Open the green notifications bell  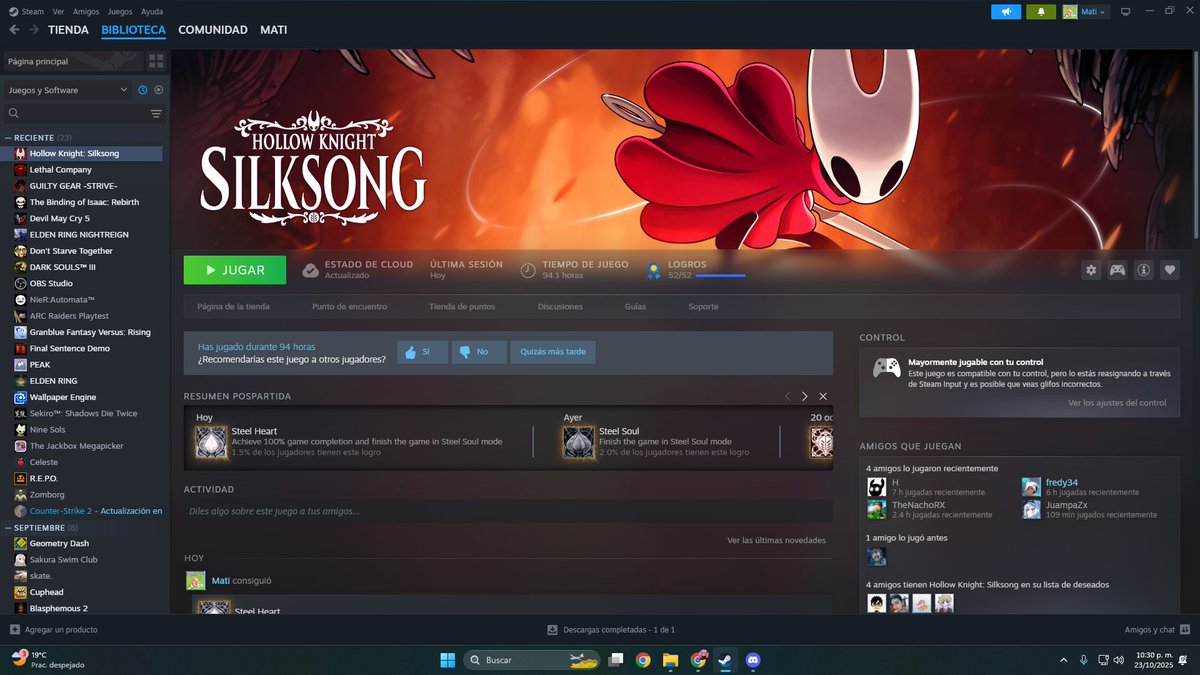coord(1041,12)
